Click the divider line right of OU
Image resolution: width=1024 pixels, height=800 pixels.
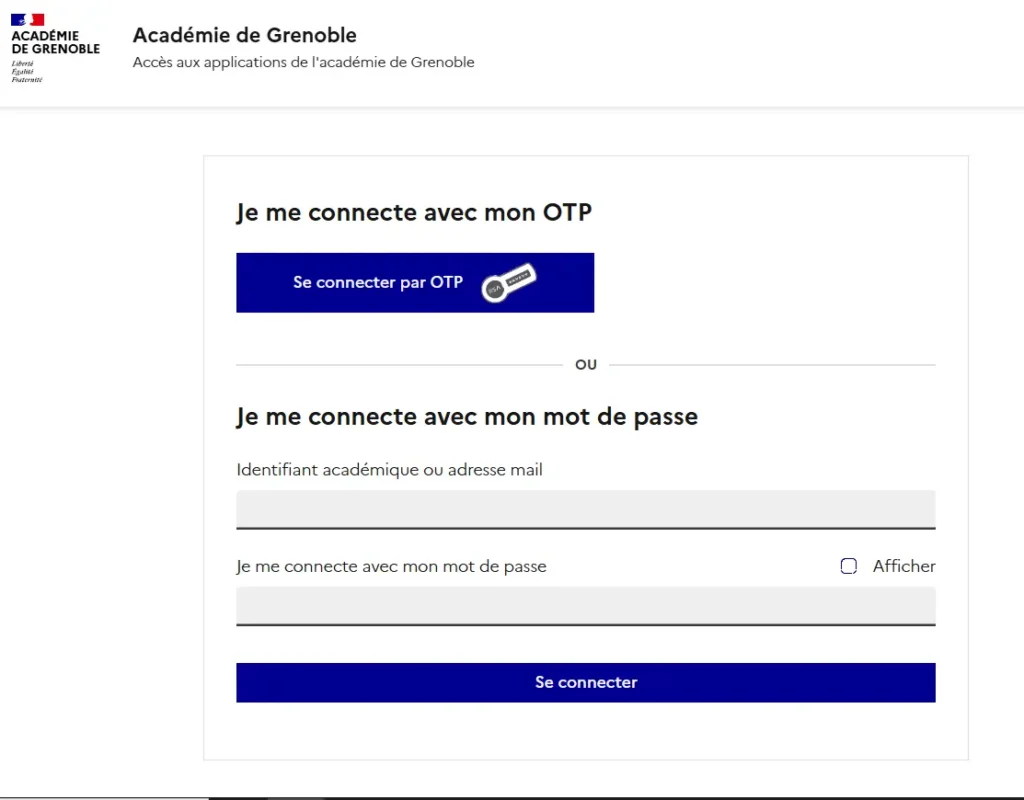point(772,364)
